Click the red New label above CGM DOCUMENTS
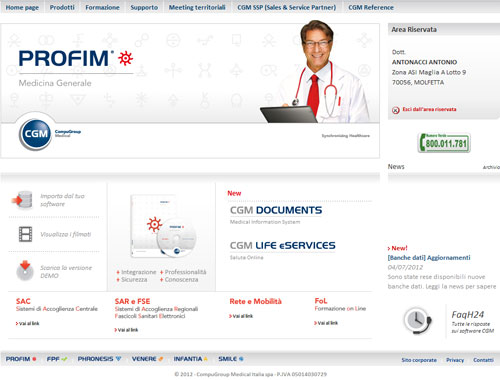Screen dimensions: 500x380 point(234,193)
